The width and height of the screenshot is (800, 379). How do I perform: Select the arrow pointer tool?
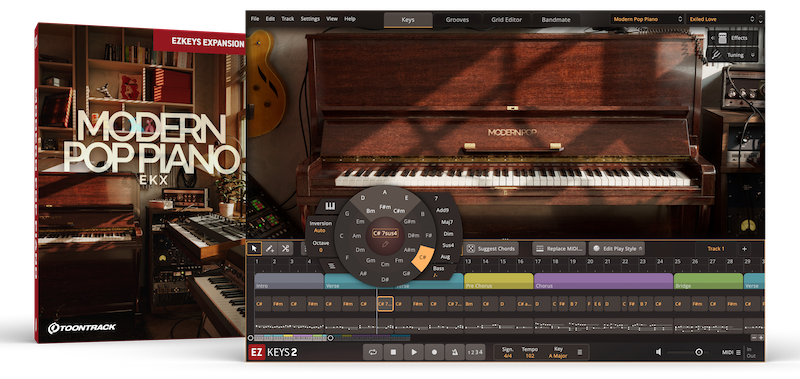click(x=254, y=248)
